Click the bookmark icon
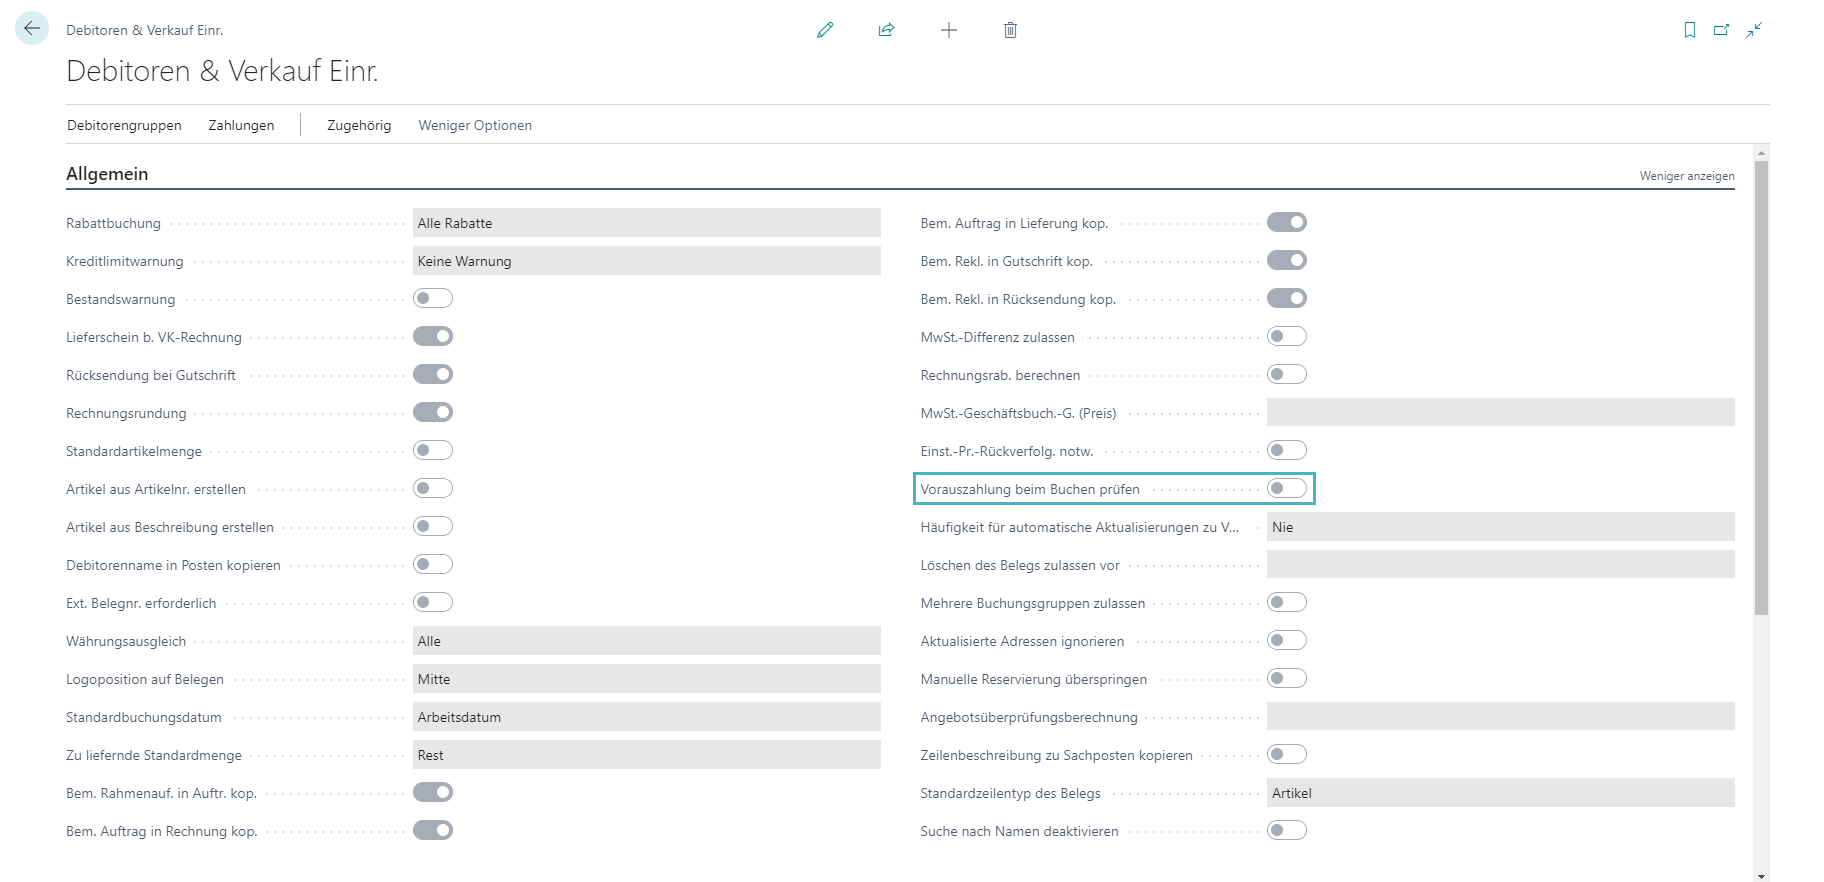Screen dimensions: 1824x882 pos(1690,30)
